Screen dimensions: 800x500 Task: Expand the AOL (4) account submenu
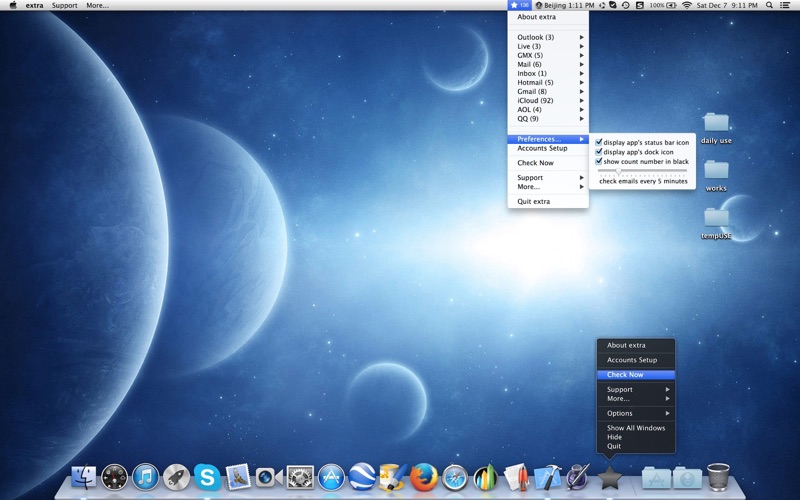[548, 110]
